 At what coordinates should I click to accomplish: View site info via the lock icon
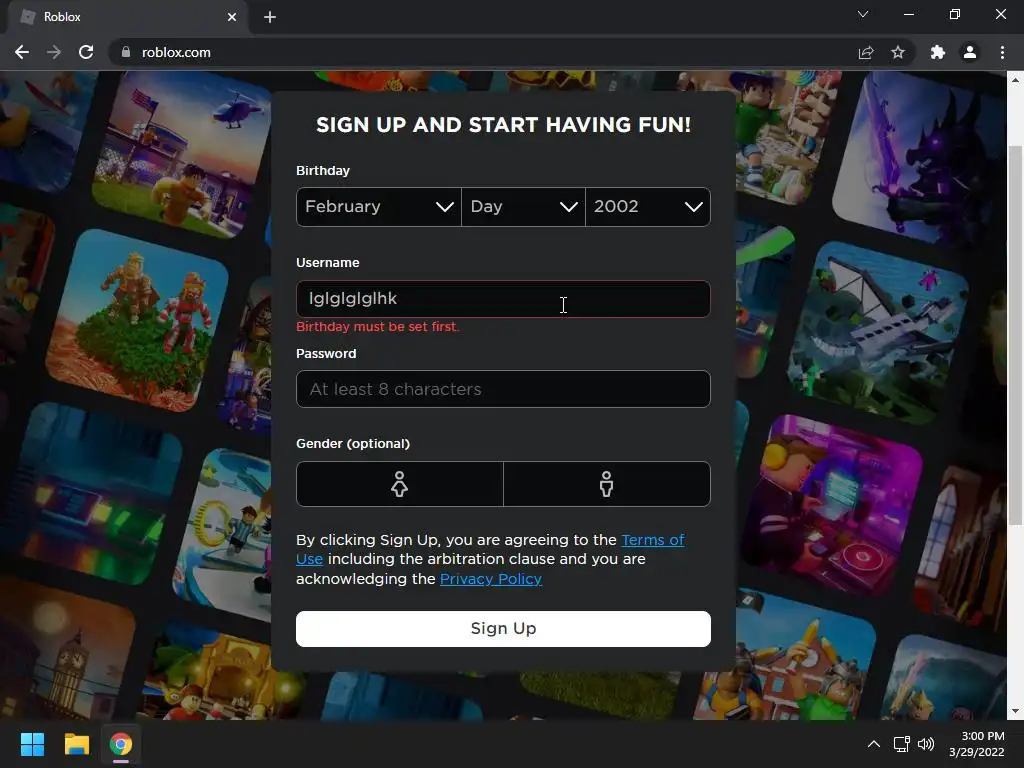[x=126, y=52]
